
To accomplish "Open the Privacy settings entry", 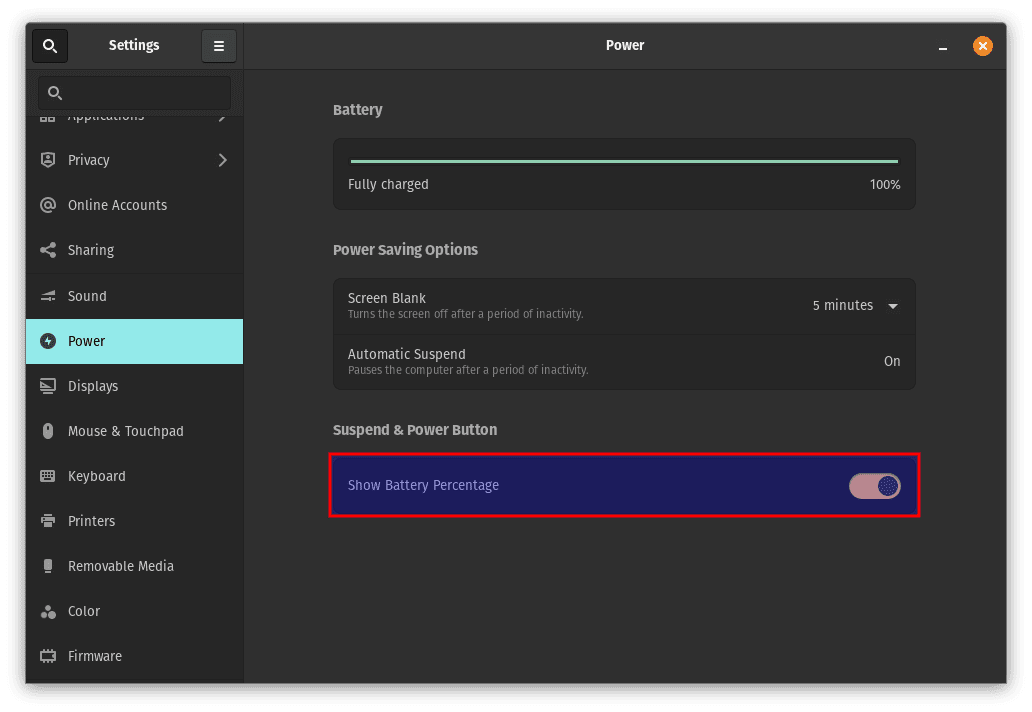I will (x=134, y=160).
